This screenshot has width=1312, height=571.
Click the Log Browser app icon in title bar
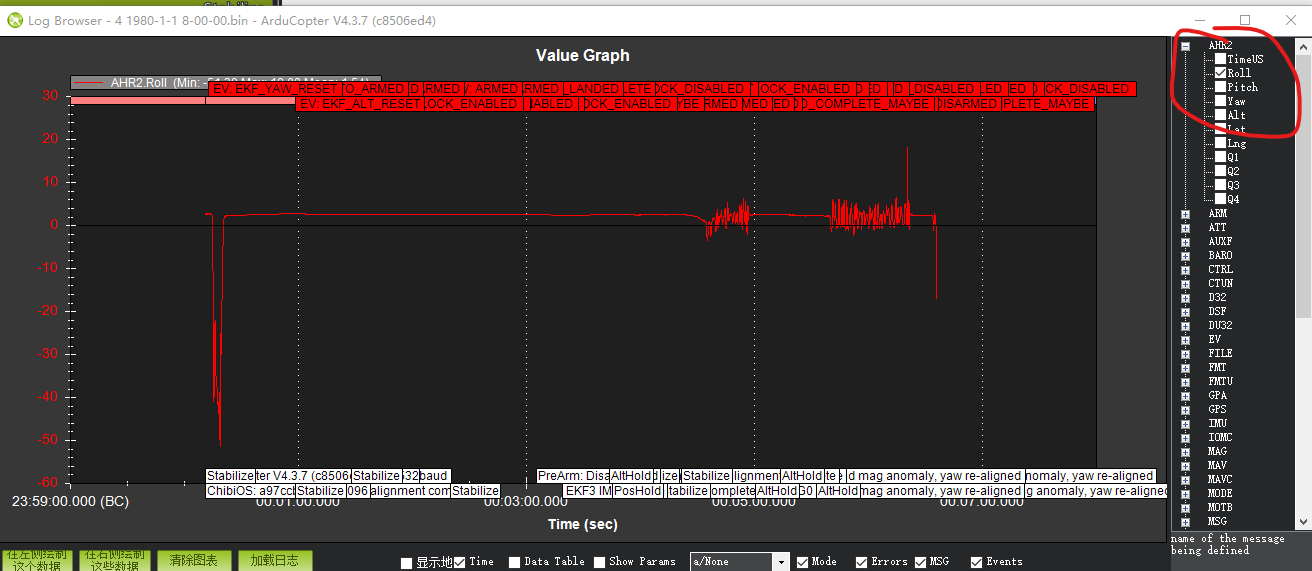point(14,20)
